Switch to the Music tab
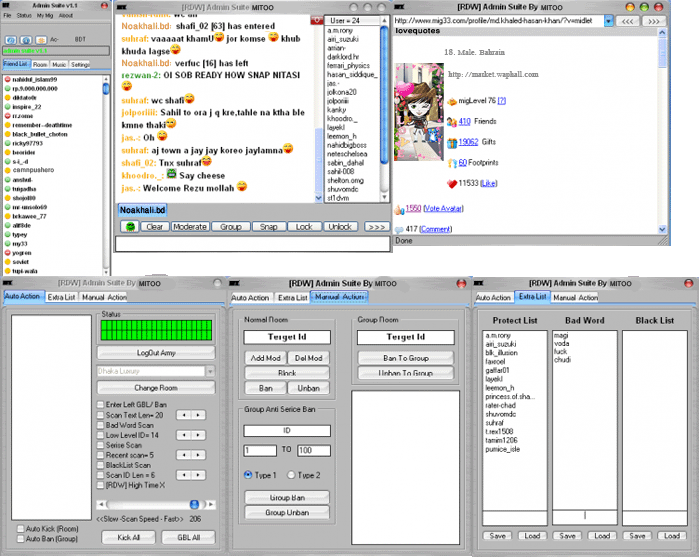The width and height of the screenshot is (700, 557). (59, 64)
